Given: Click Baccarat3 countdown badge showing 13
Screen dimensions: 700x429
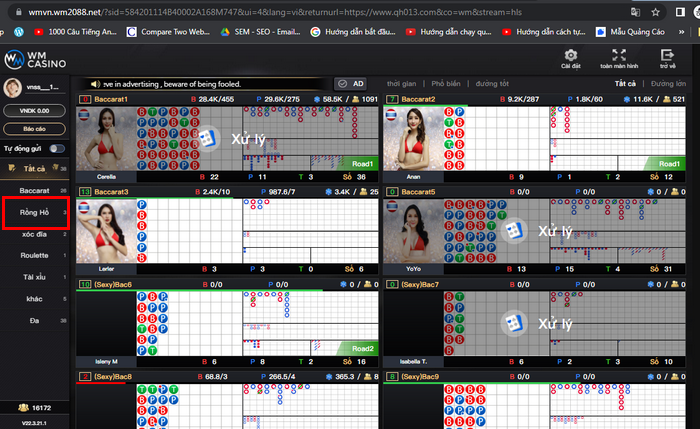Looking at the screenshot, I should pos(85,192).
